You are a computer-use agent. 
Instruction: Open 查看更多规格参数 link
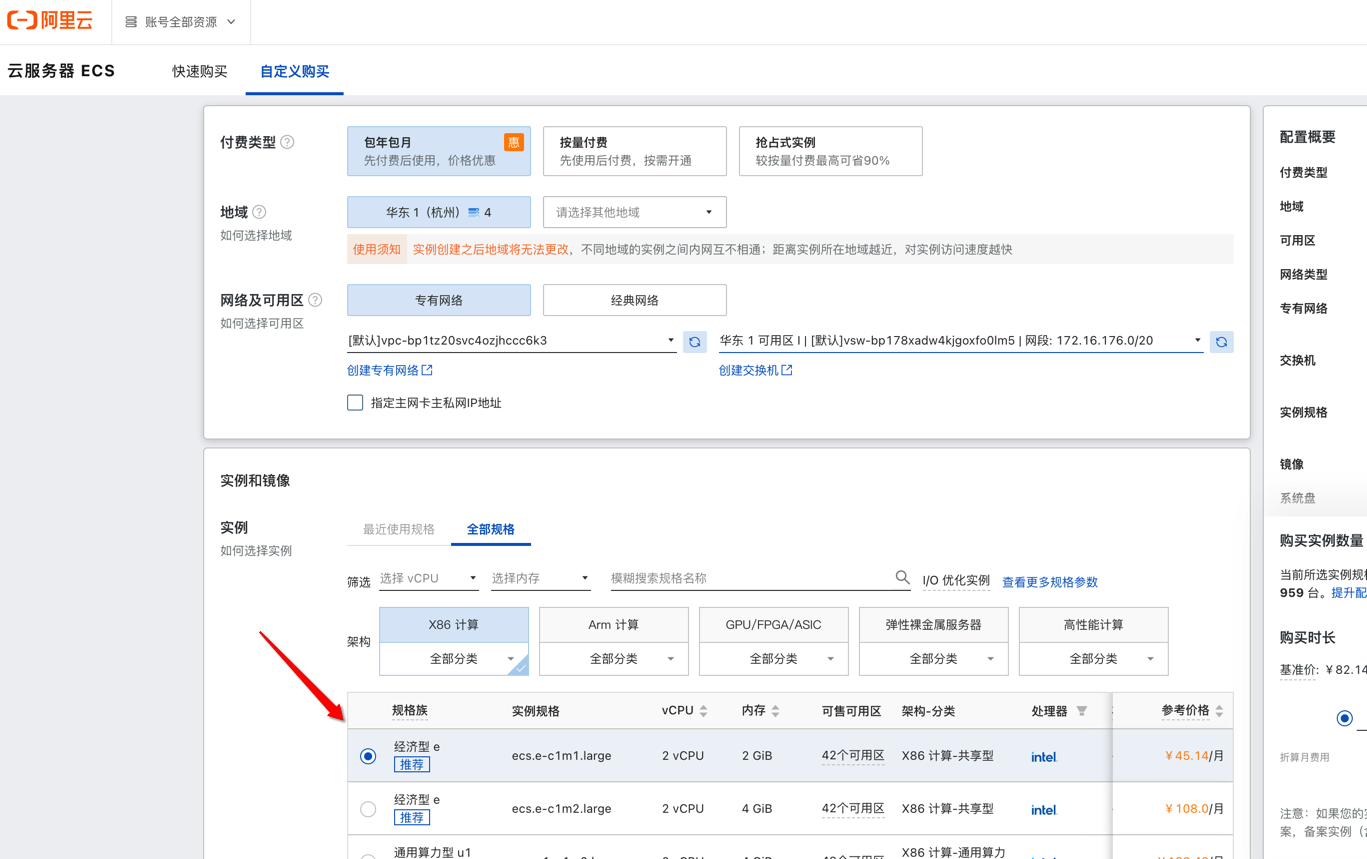point(1050,582)
